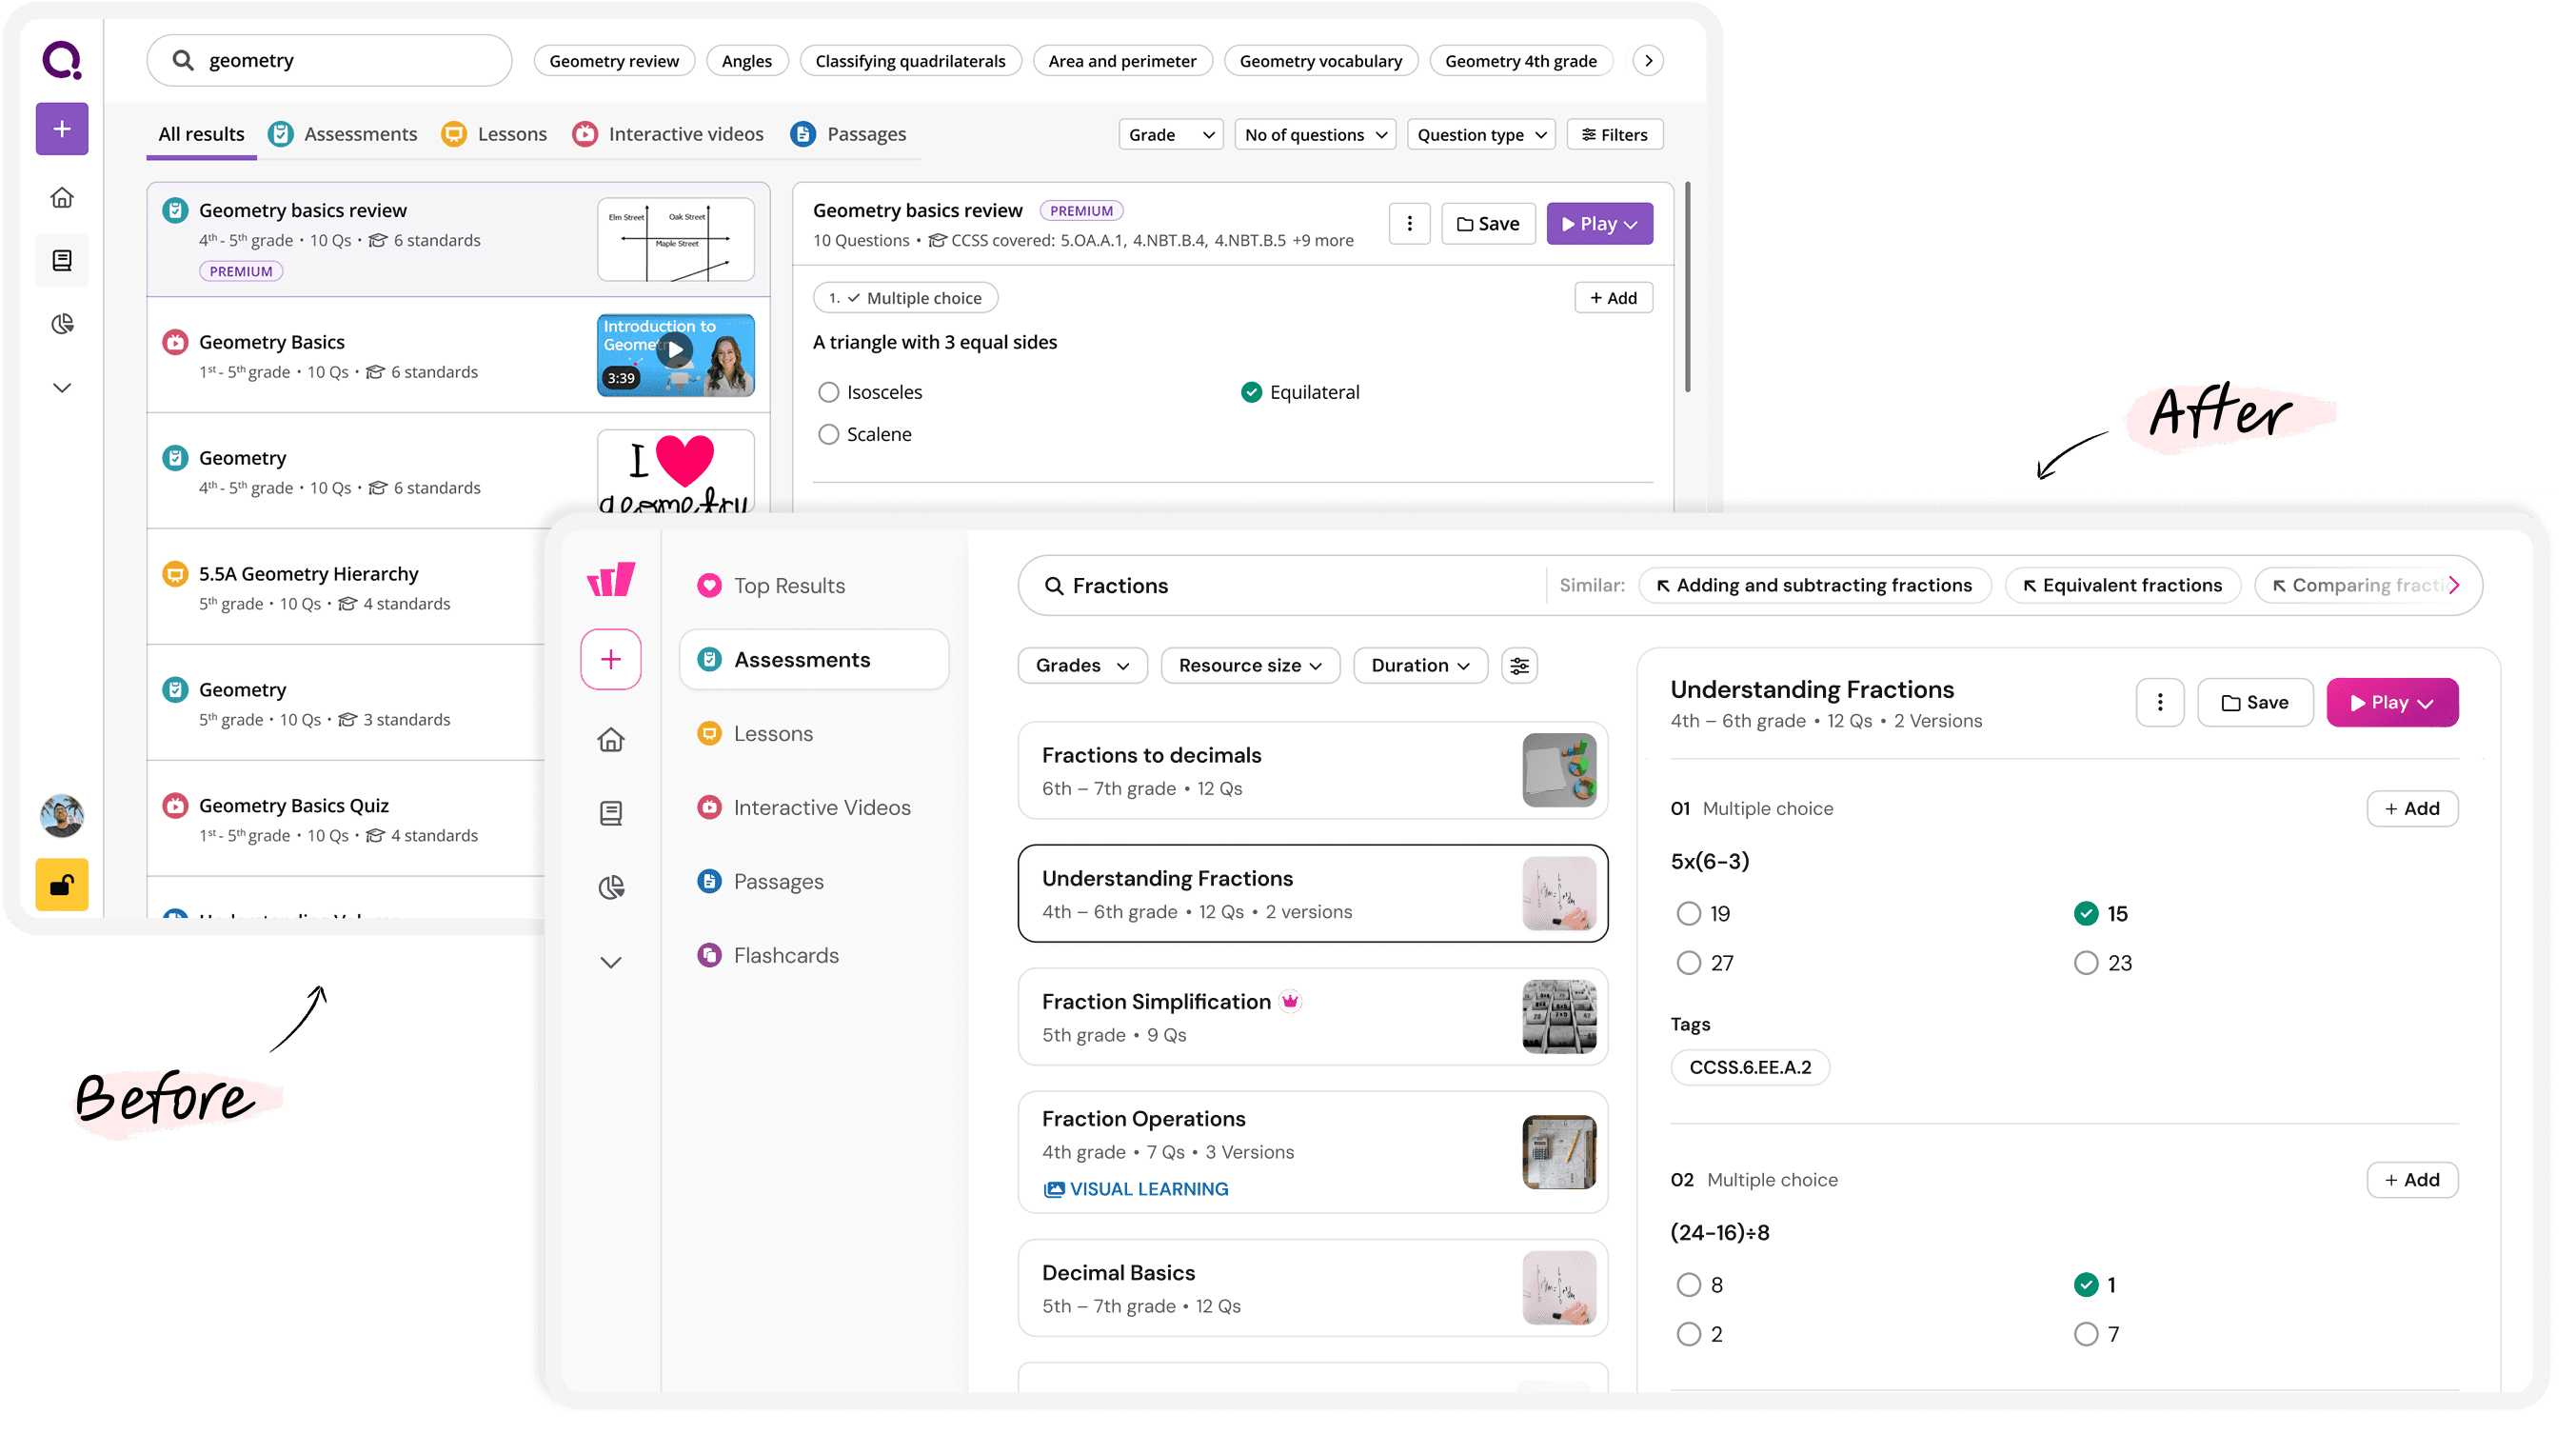Viewport: 2576px width, 1454px height.
Task: Open the reports pie chart icon in new sidebar
Action: point(610,887)
